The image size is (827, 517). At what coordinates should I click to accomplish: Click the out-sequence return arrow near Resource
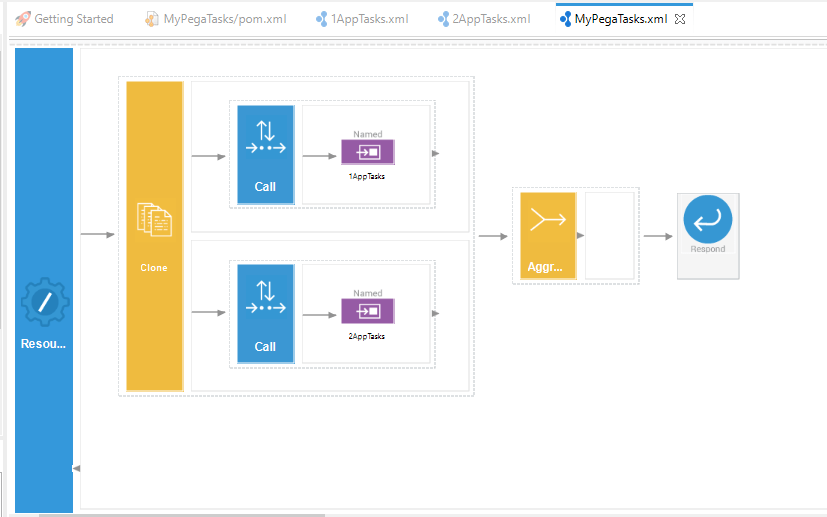(77, 468)
